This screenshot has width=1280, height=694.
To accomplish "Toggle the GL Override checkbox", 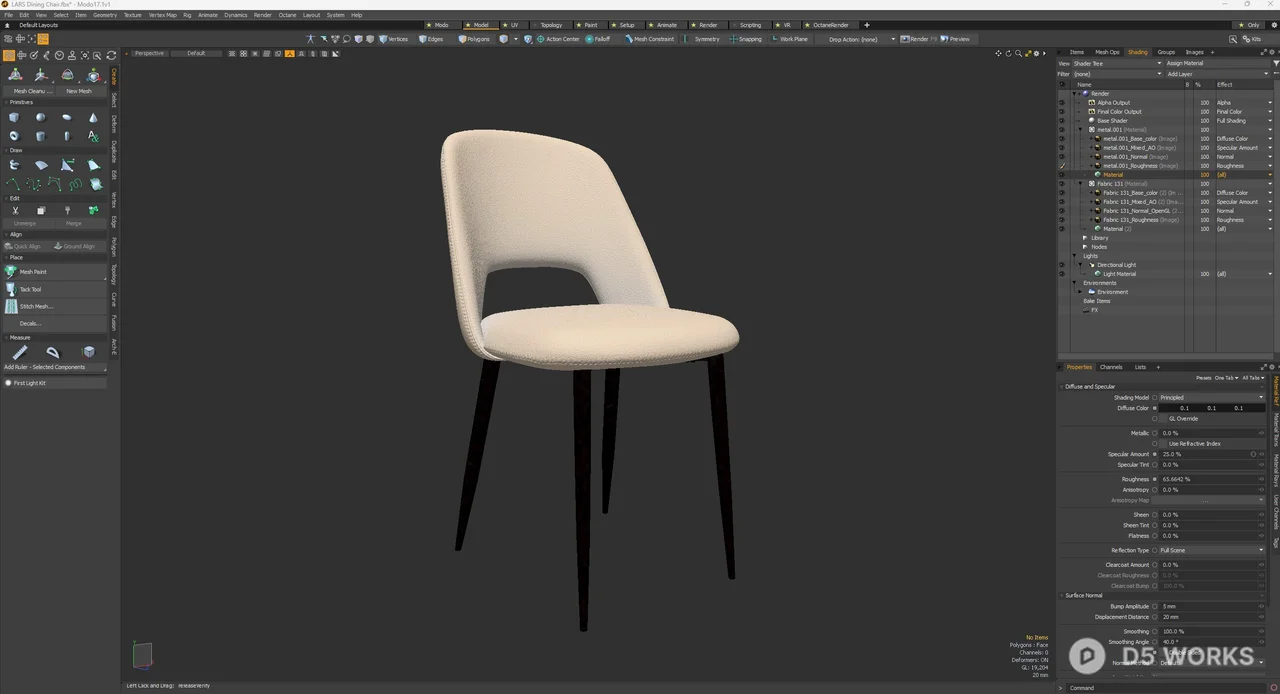I will (x=1163, y=418).
